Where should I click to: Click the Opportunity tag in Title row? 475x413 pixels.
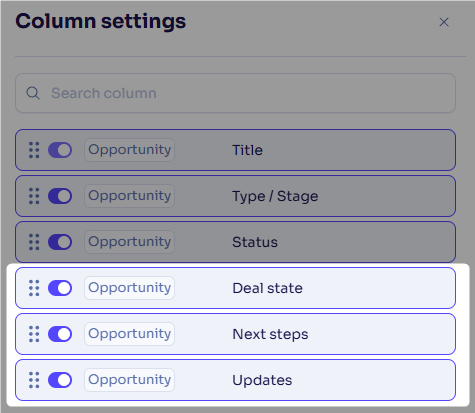pyautogui.click(x=129, y=150)
